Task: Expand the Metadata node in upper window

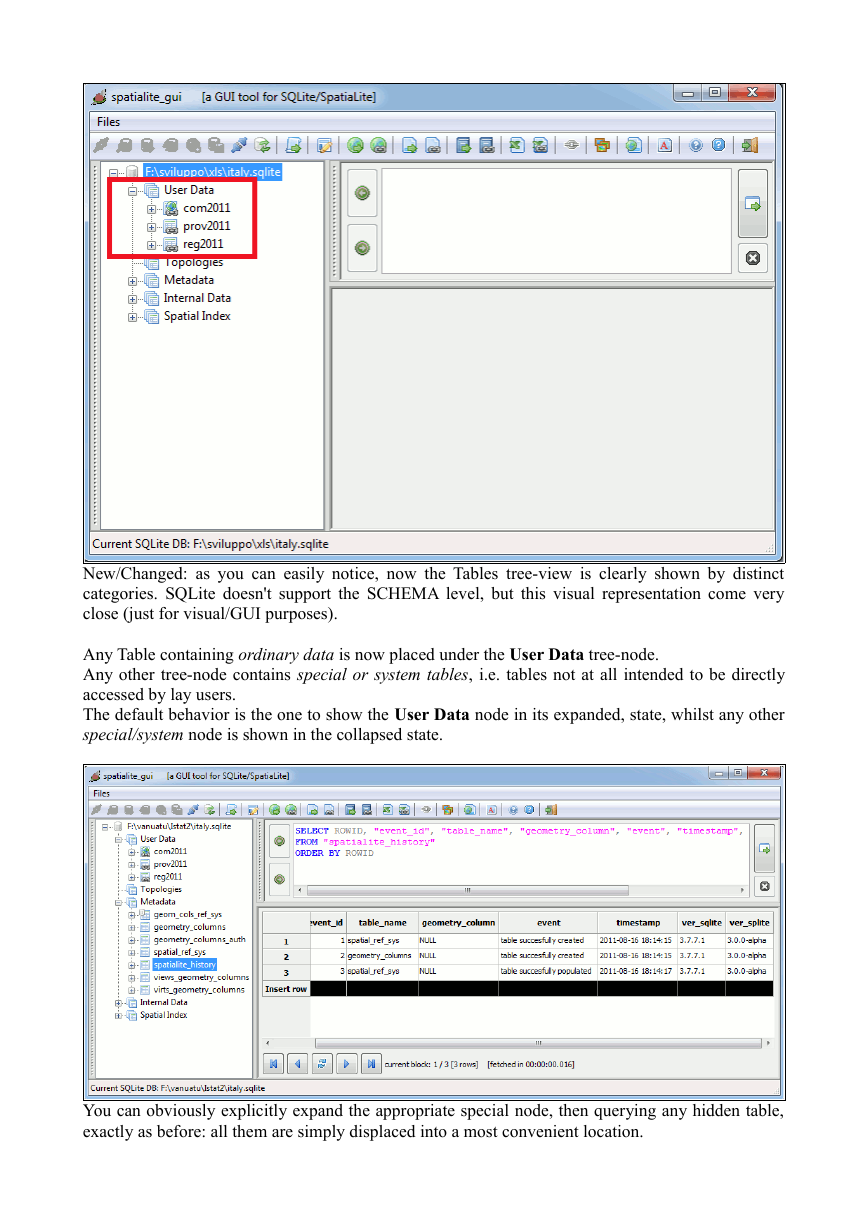Action: click(132, 280)
